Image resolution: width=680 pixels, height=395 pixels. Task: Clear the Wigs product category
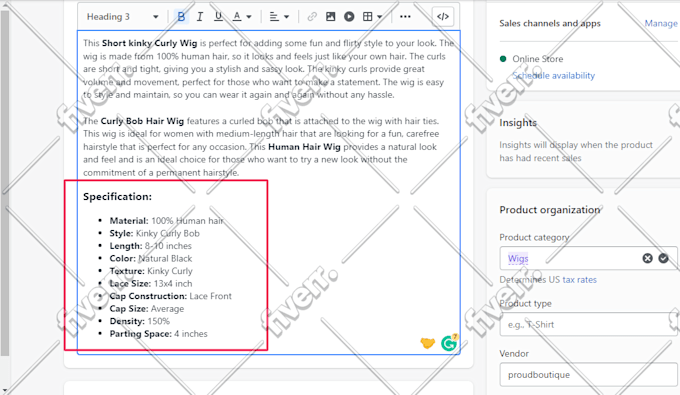[647, 258]
